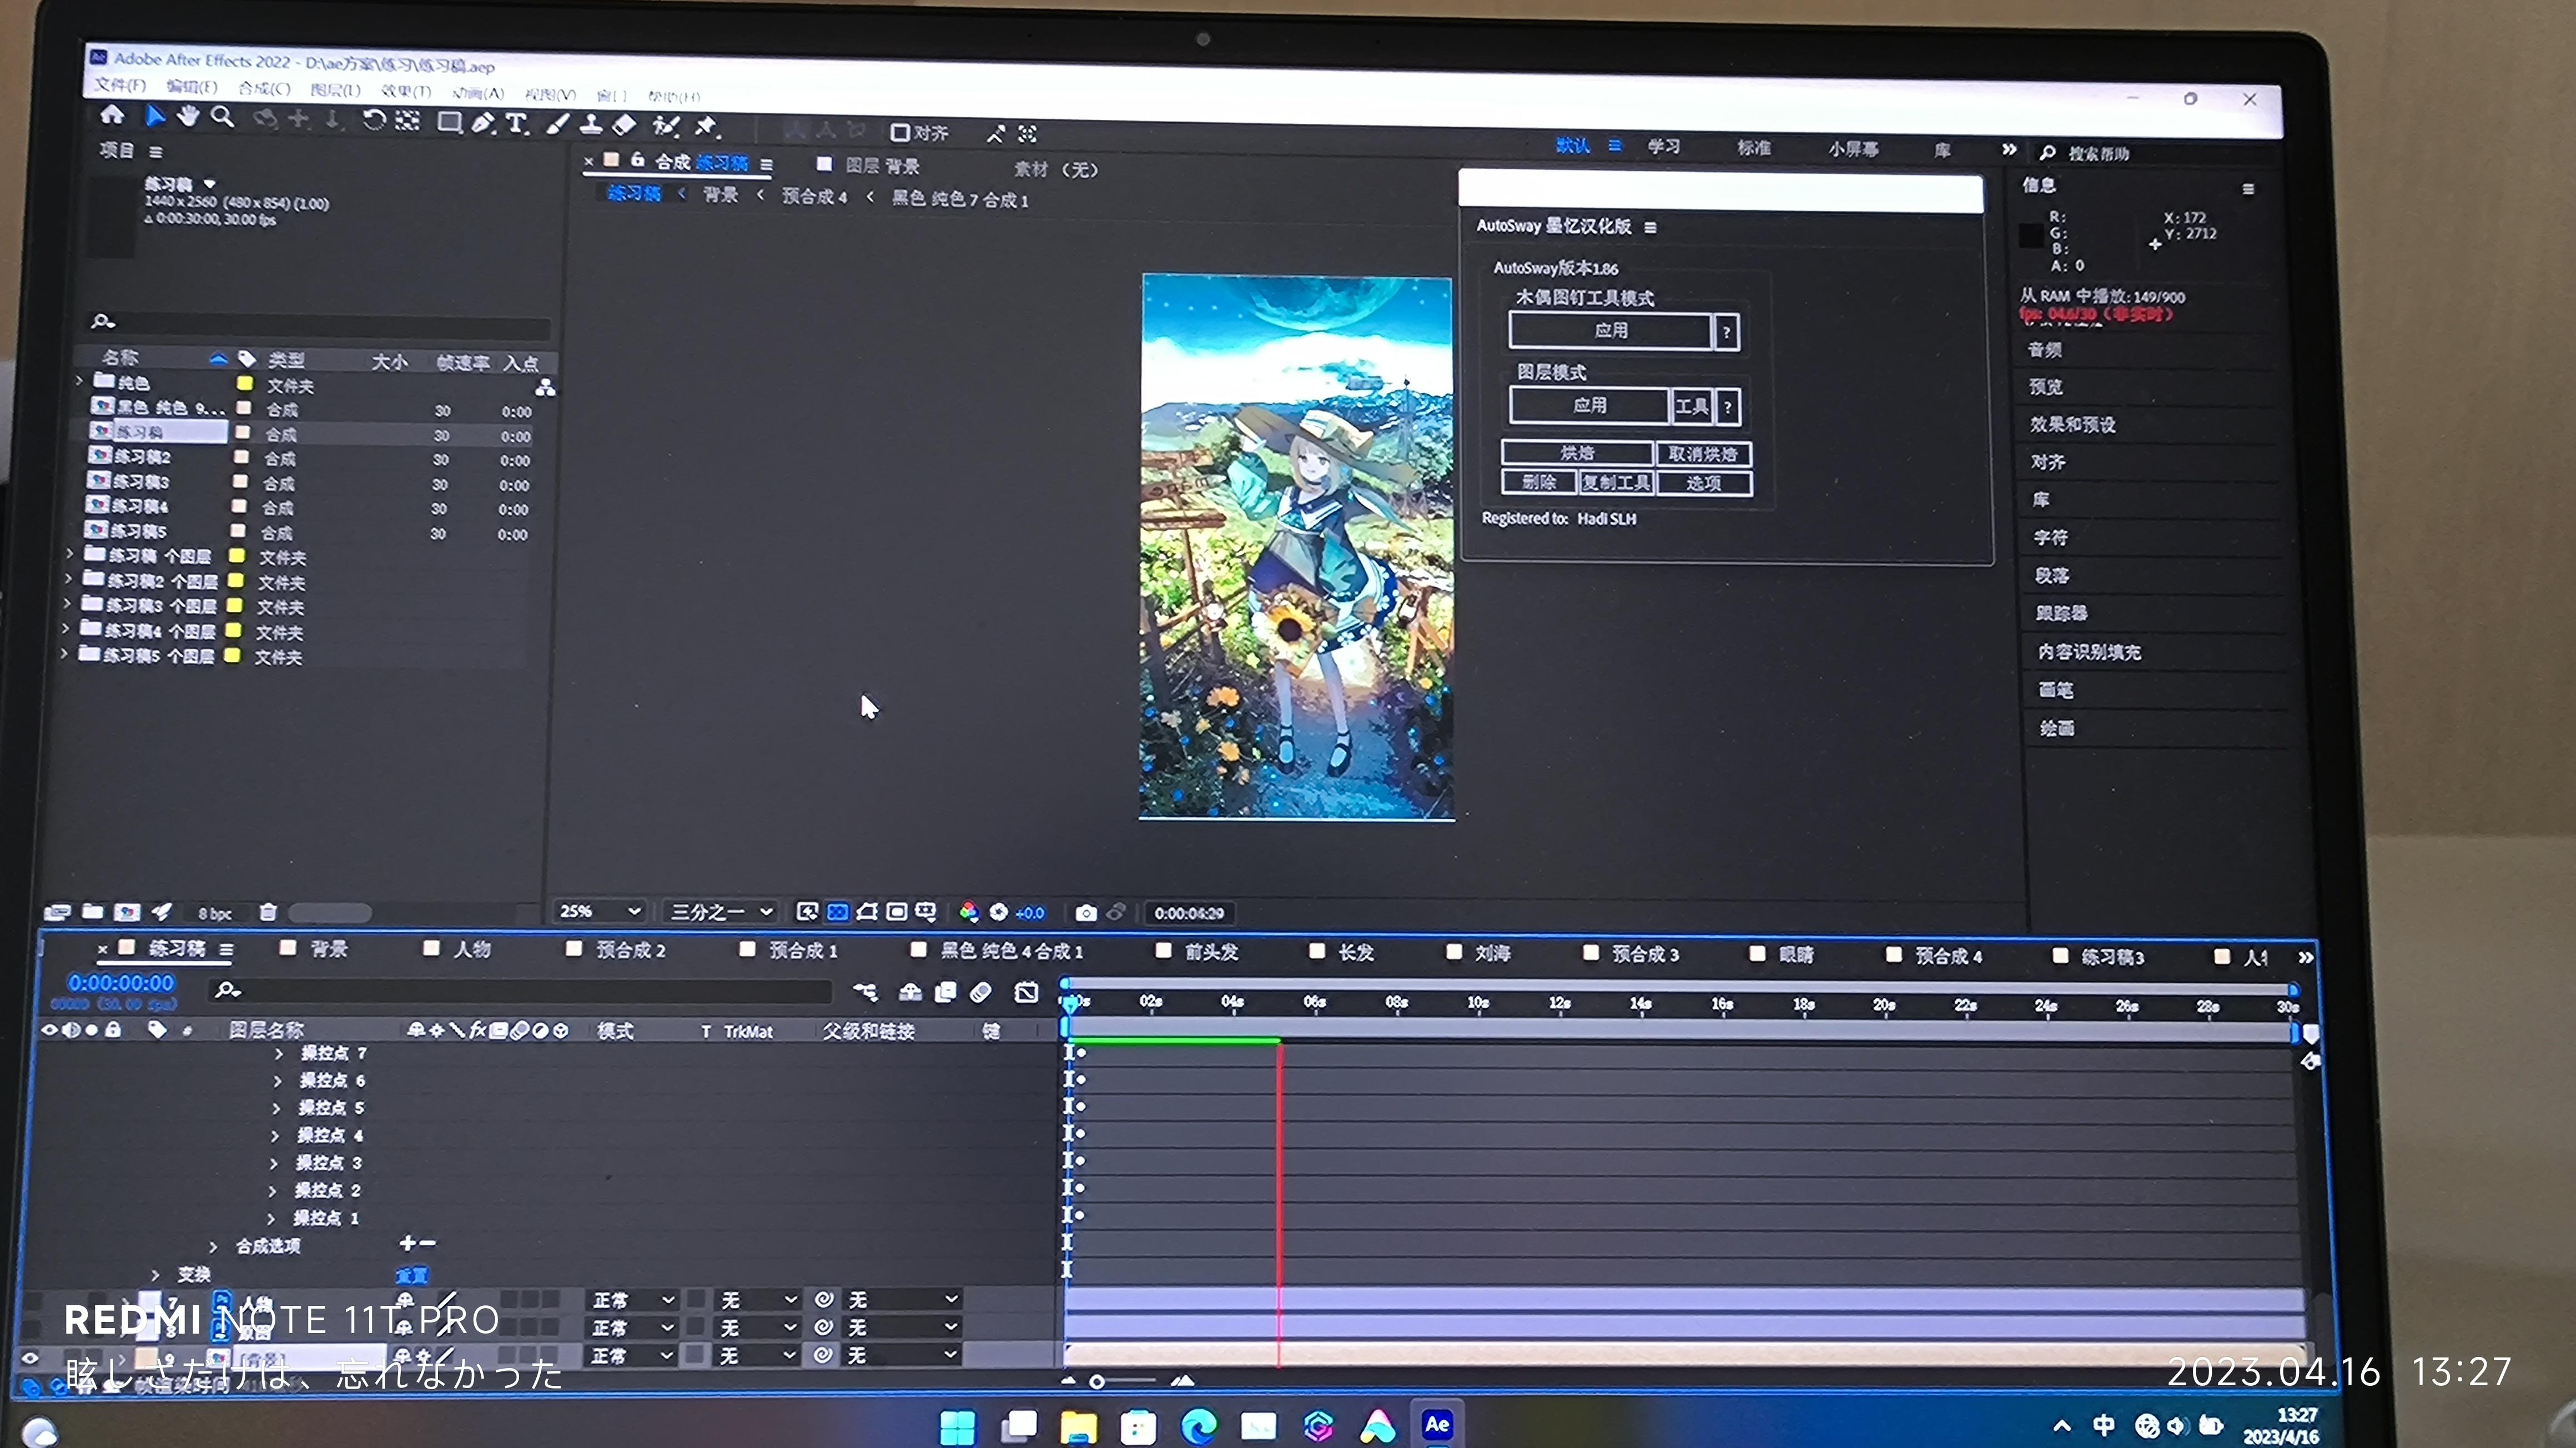Image resolution: width=2576 pixels, height=1448 pixels.
Task: Expand the 变换 transform group
Action: click(155, 1275)
